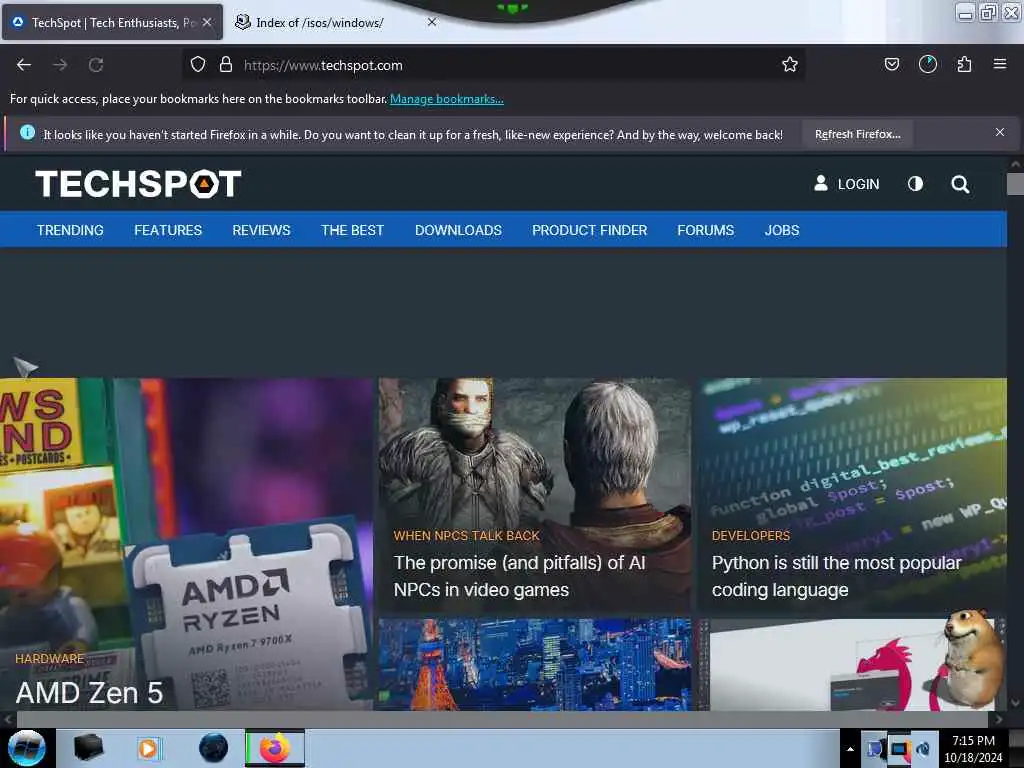This screenshot has height=768, width=1024.
Task: Open the tracking protection shield icon
Action: tap(198, 65)
